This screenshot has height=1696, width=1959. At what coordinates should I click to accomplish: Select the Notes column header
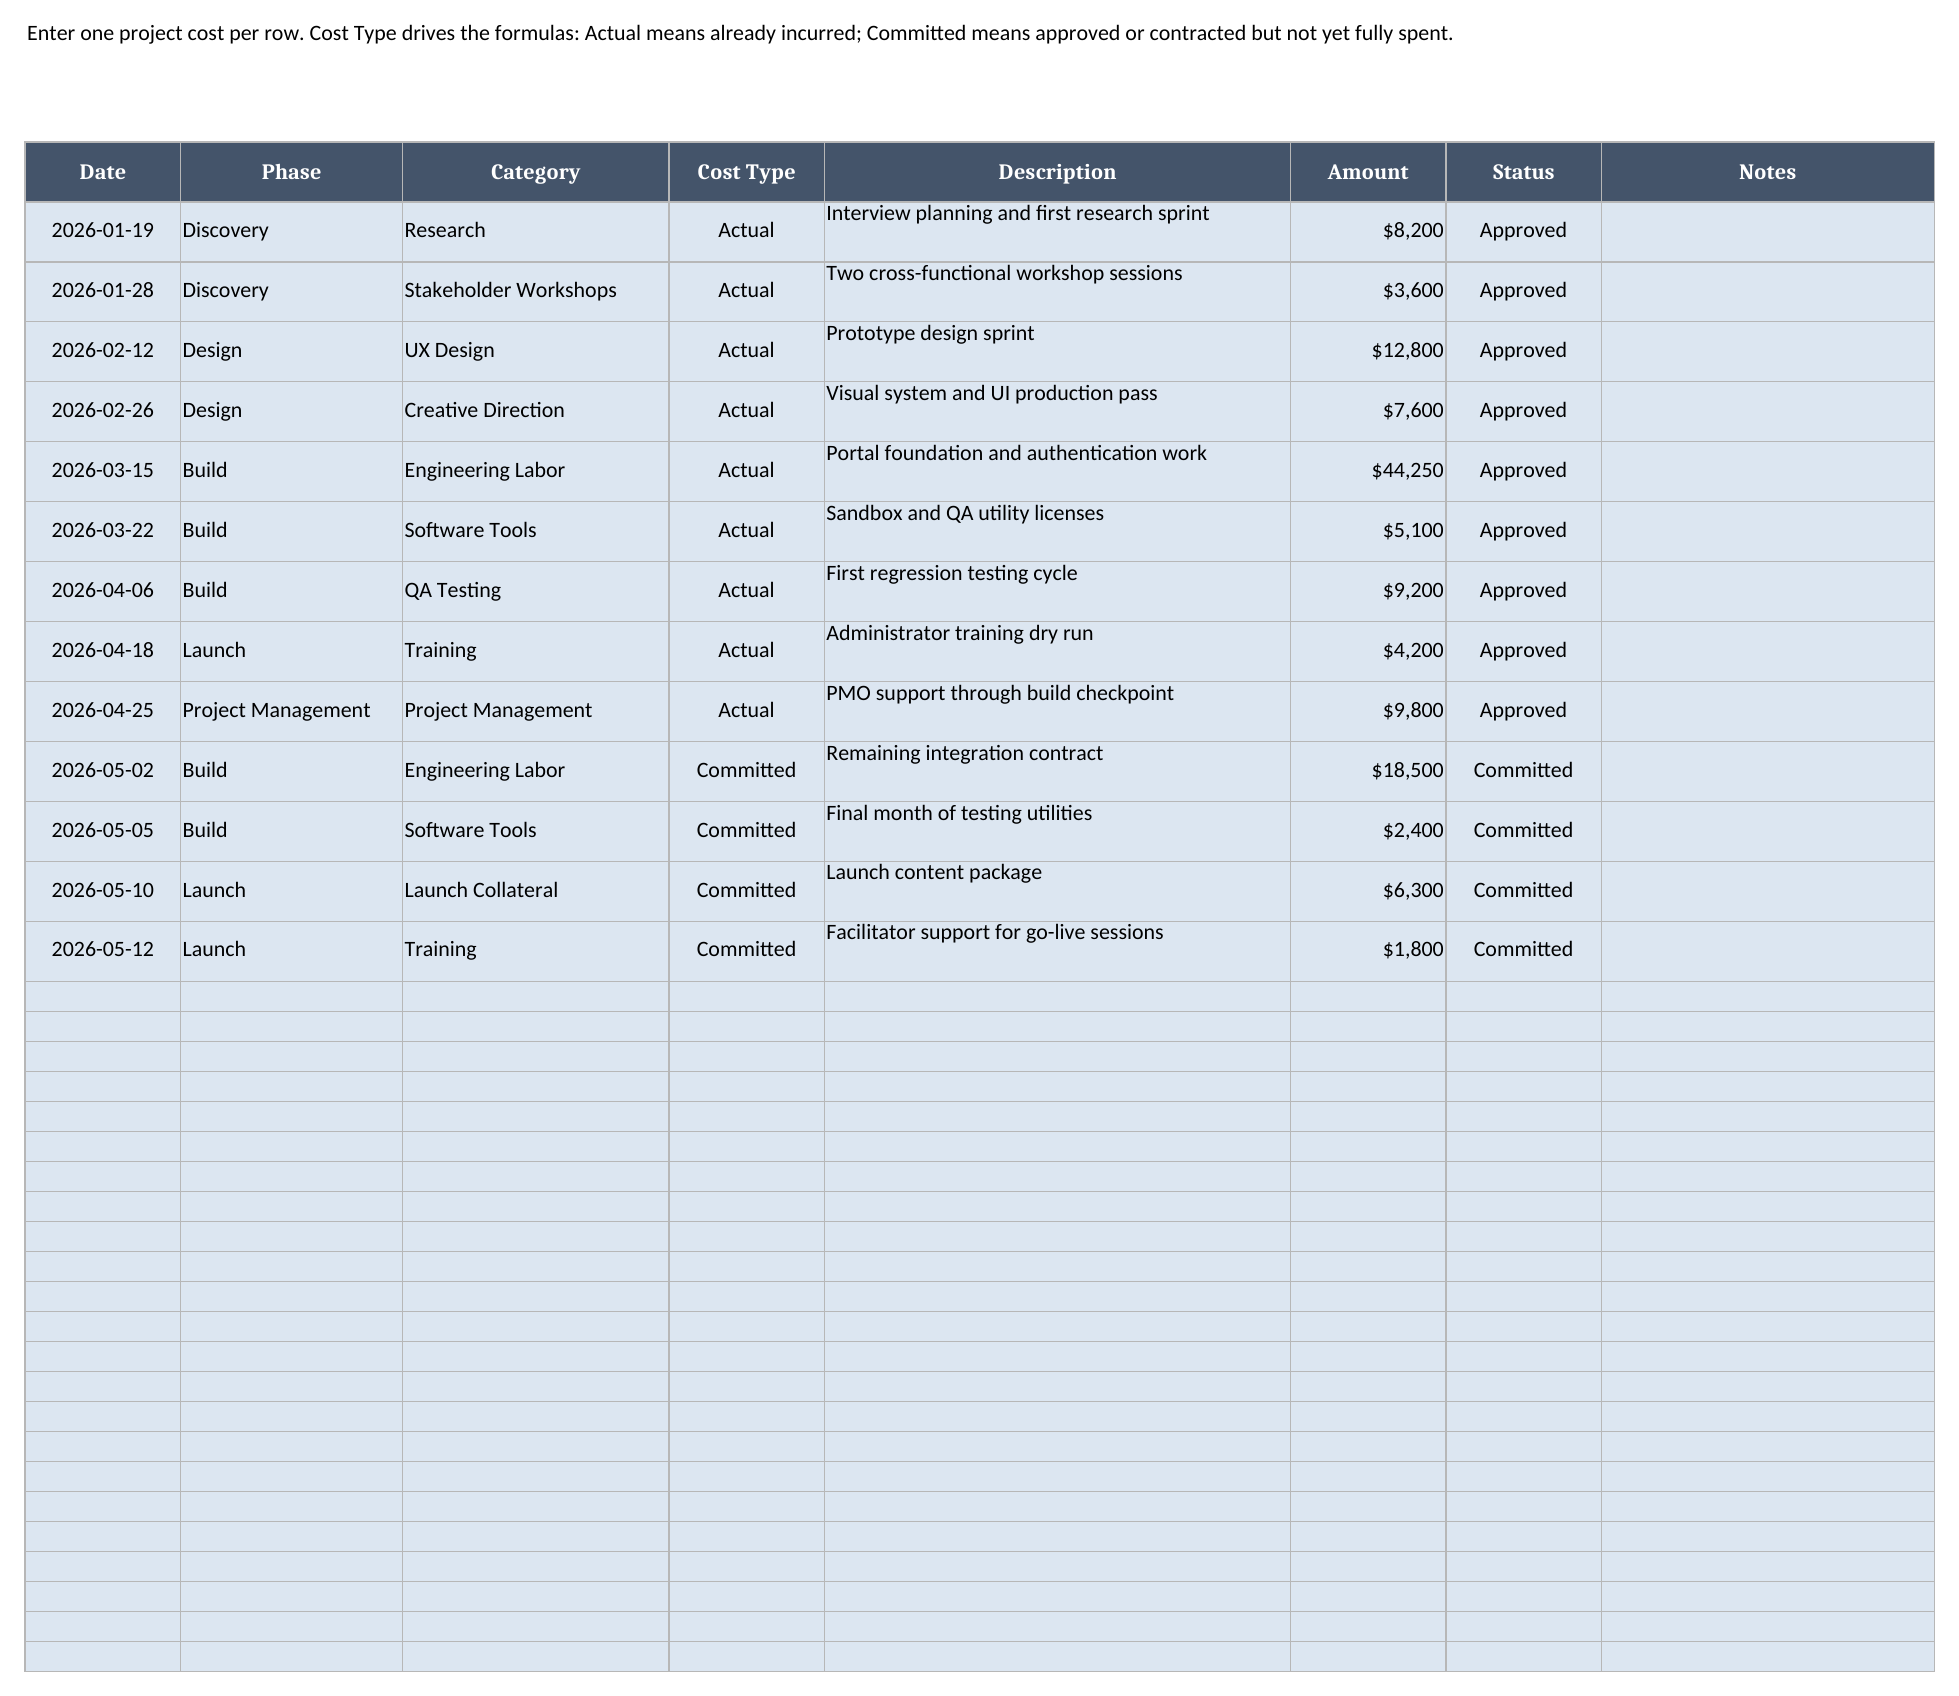pyautogui.click(x=1767, y=172)
